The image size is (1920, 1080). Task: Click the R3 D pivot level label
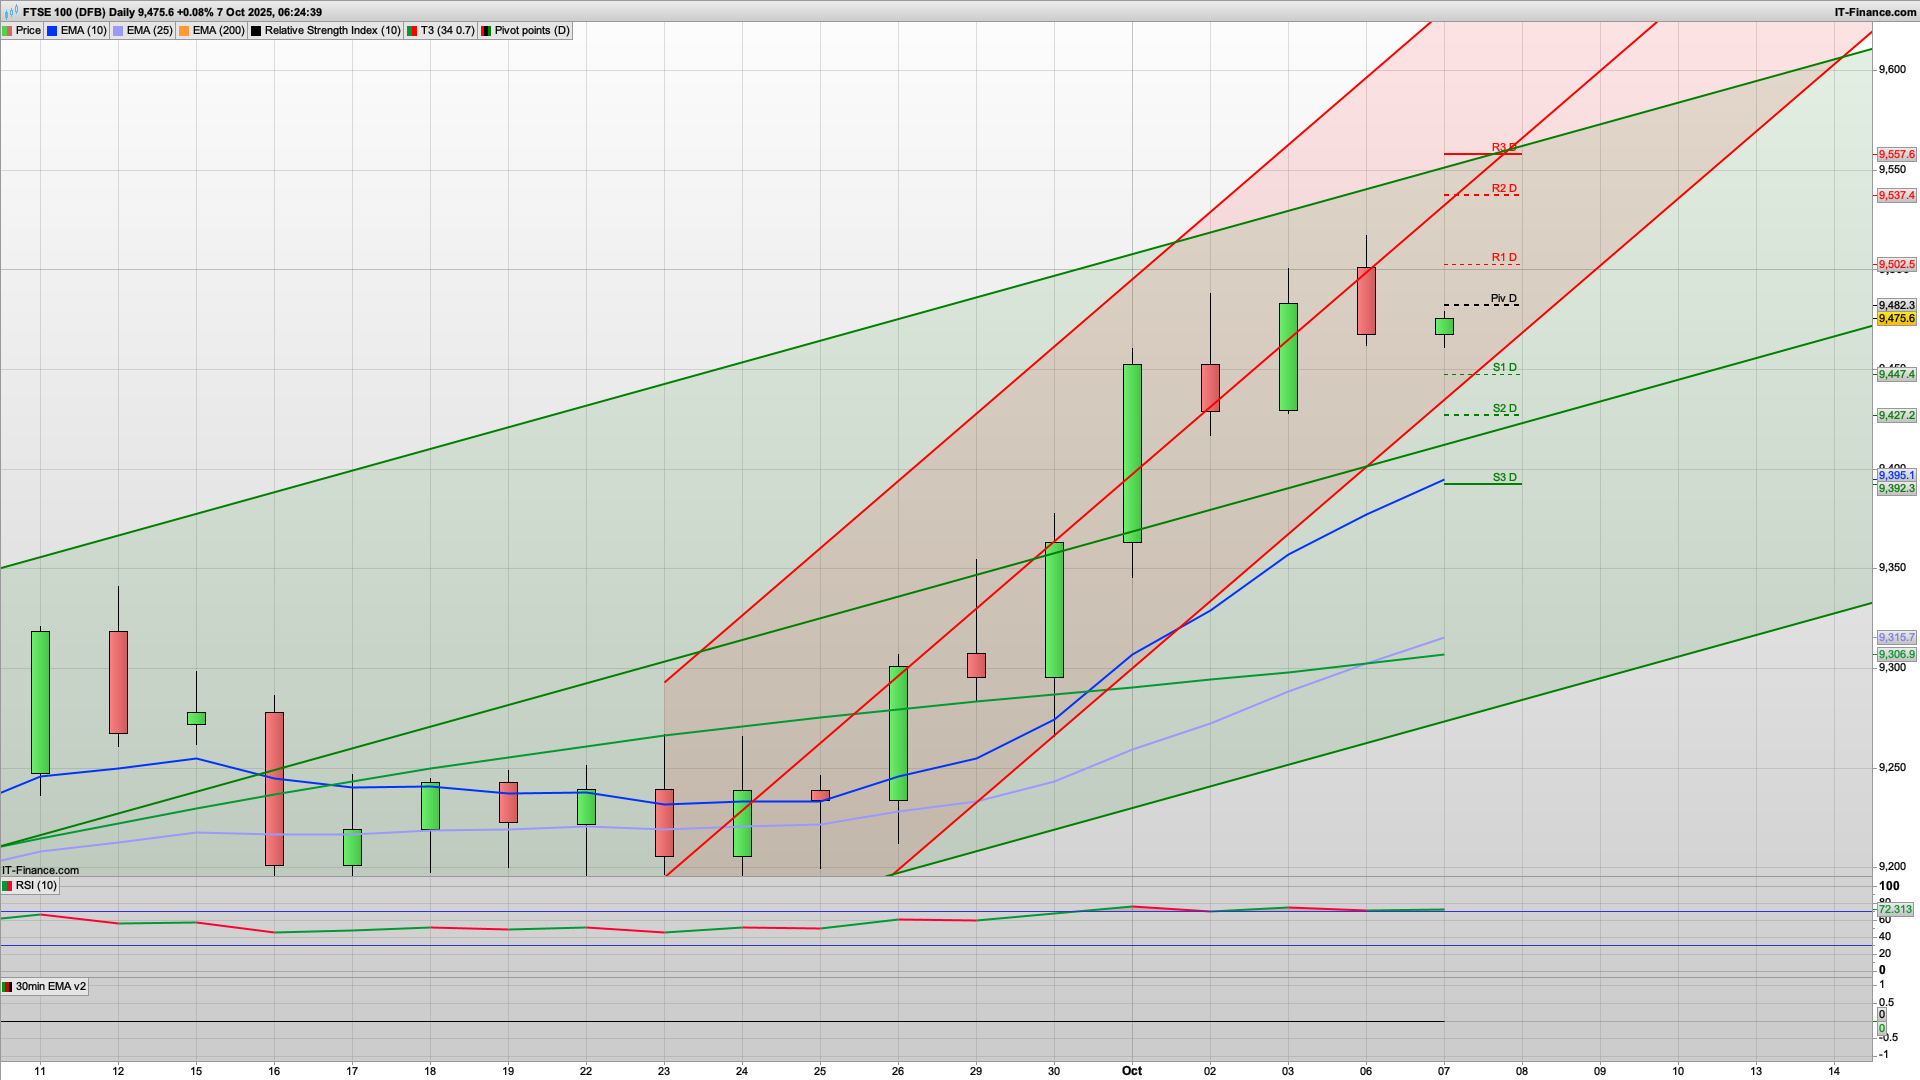pyautogui.click(x=1503, y=148)
